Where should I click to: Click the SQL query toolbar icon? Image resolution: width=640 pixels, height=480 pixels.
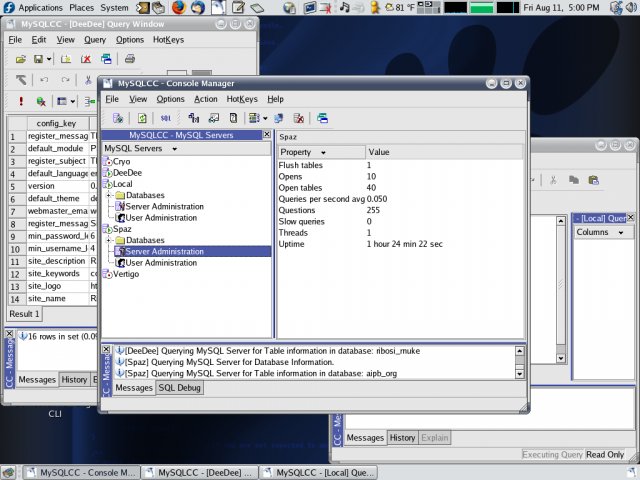click(x=165, y=118)
